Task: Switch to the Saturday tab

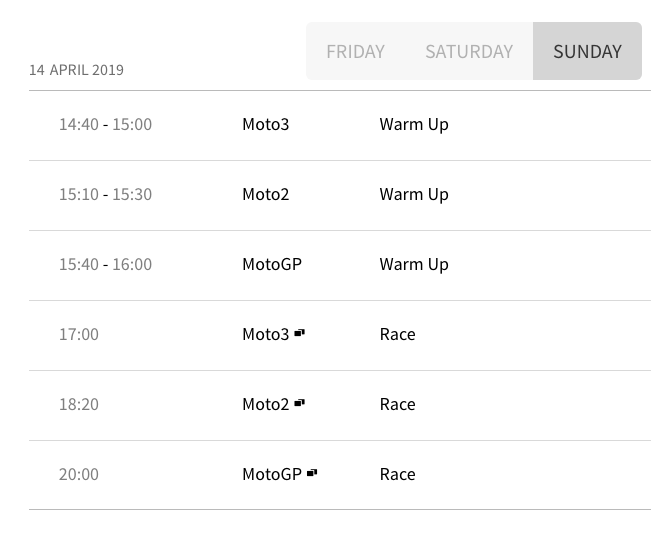Action: pos(469,52)
